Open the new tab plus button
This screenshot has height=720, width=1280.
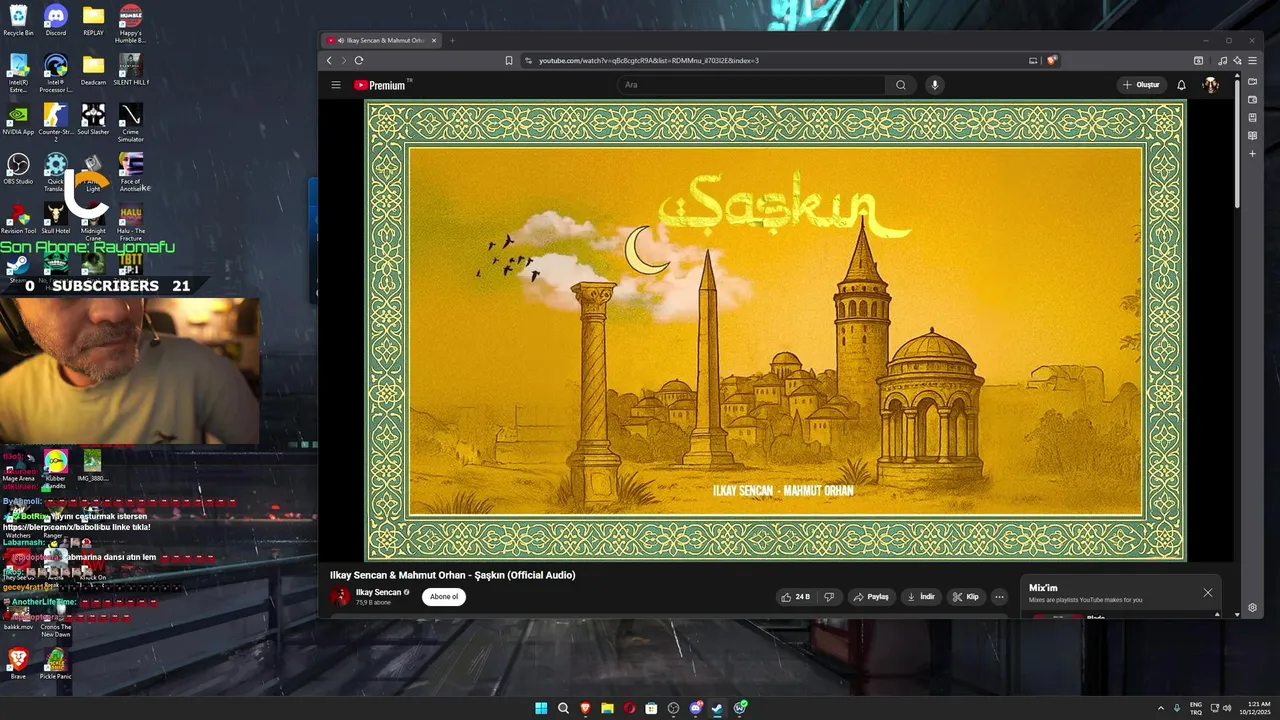pos(452,40)
